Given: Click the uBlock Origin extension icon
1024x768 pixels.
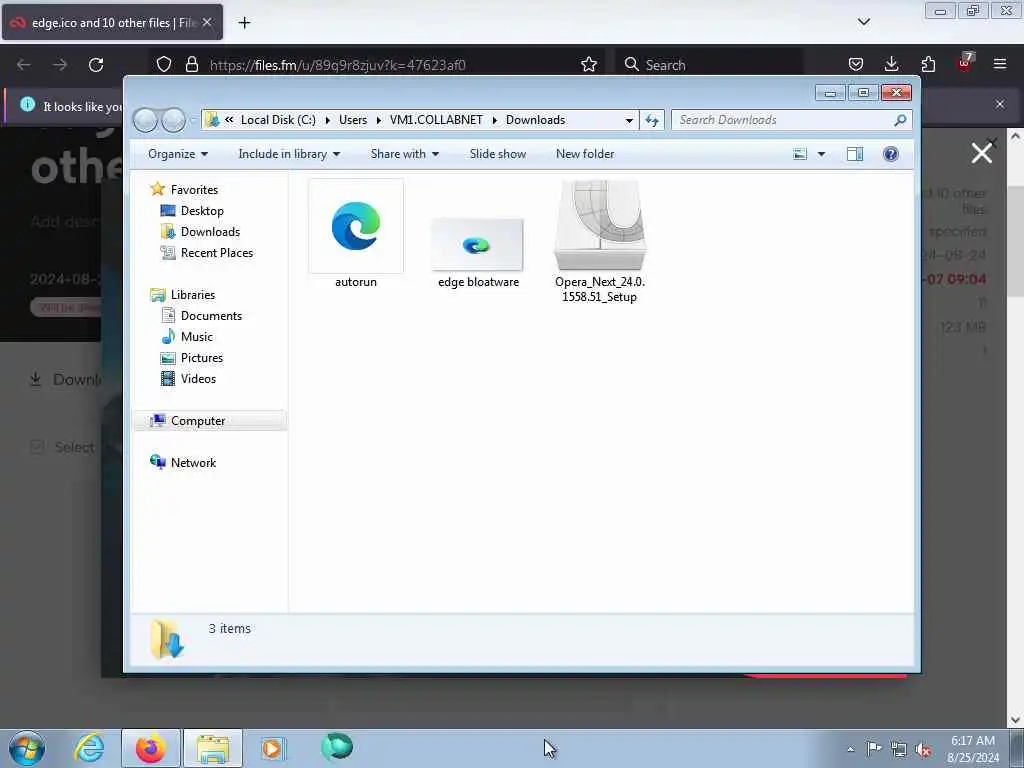Looking at the screenshot, I should click(965, 63).
